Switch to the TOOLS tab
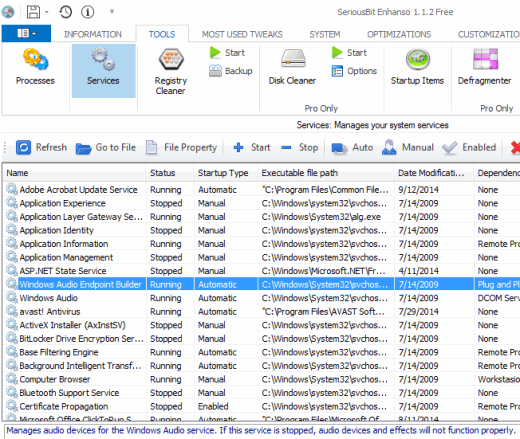The image size is (520, 439). click(x=162, y=34)
